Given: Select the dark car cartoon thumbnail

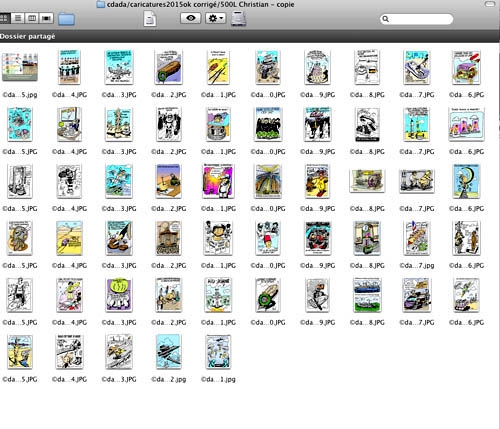Looking at the screenshot, I should pos(417,295).
